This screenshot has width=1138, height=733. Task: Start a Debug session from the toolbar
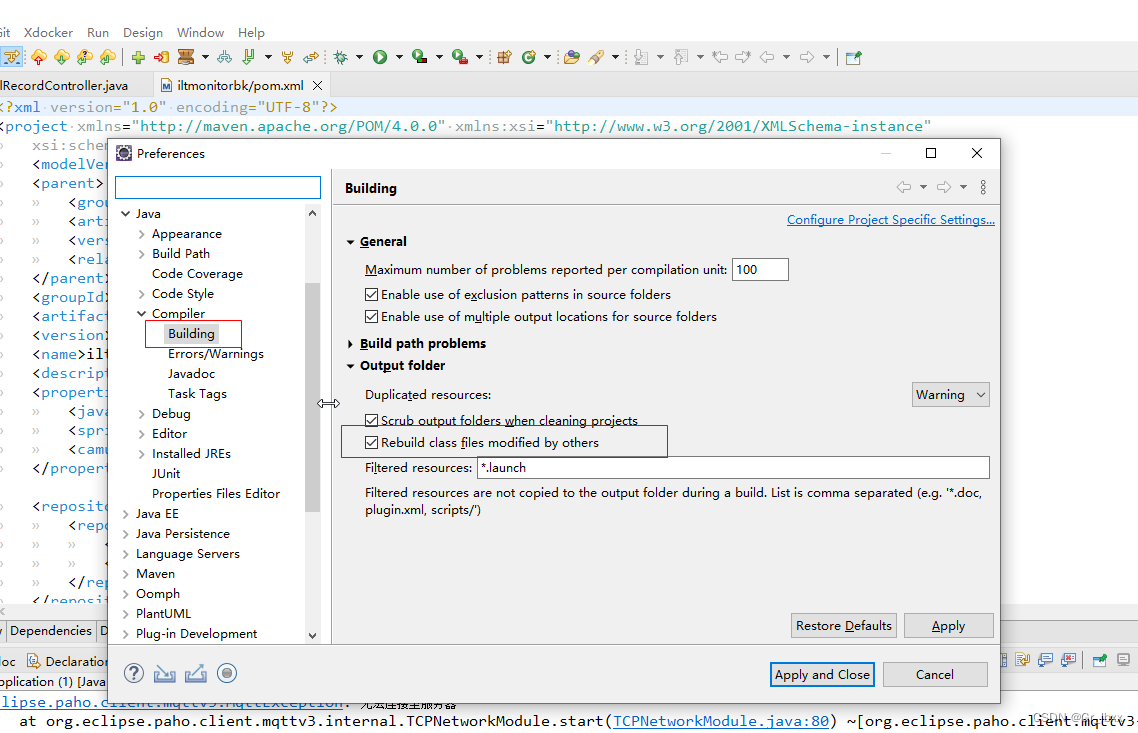[x=340, y=57]
